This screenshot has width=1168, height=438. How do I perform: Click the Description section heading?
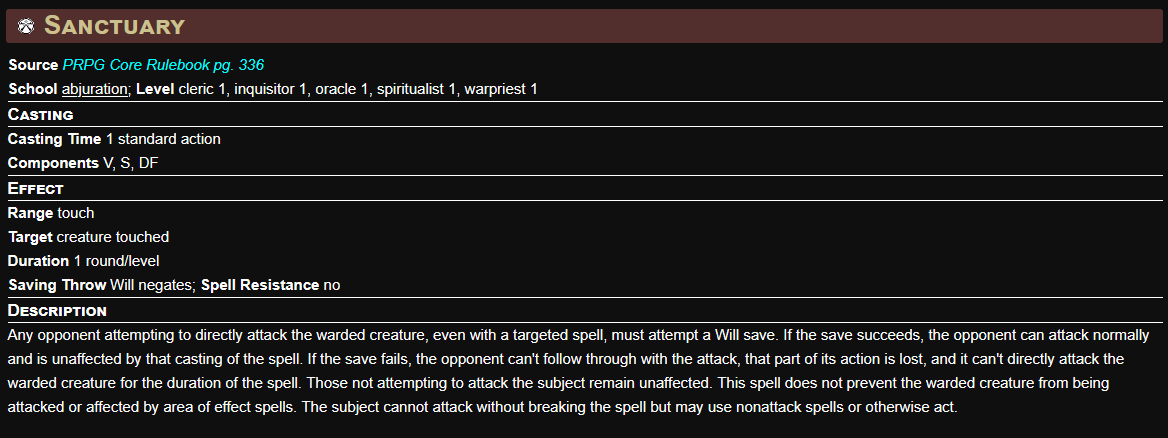pyautogui.click(x=57, y=311)
